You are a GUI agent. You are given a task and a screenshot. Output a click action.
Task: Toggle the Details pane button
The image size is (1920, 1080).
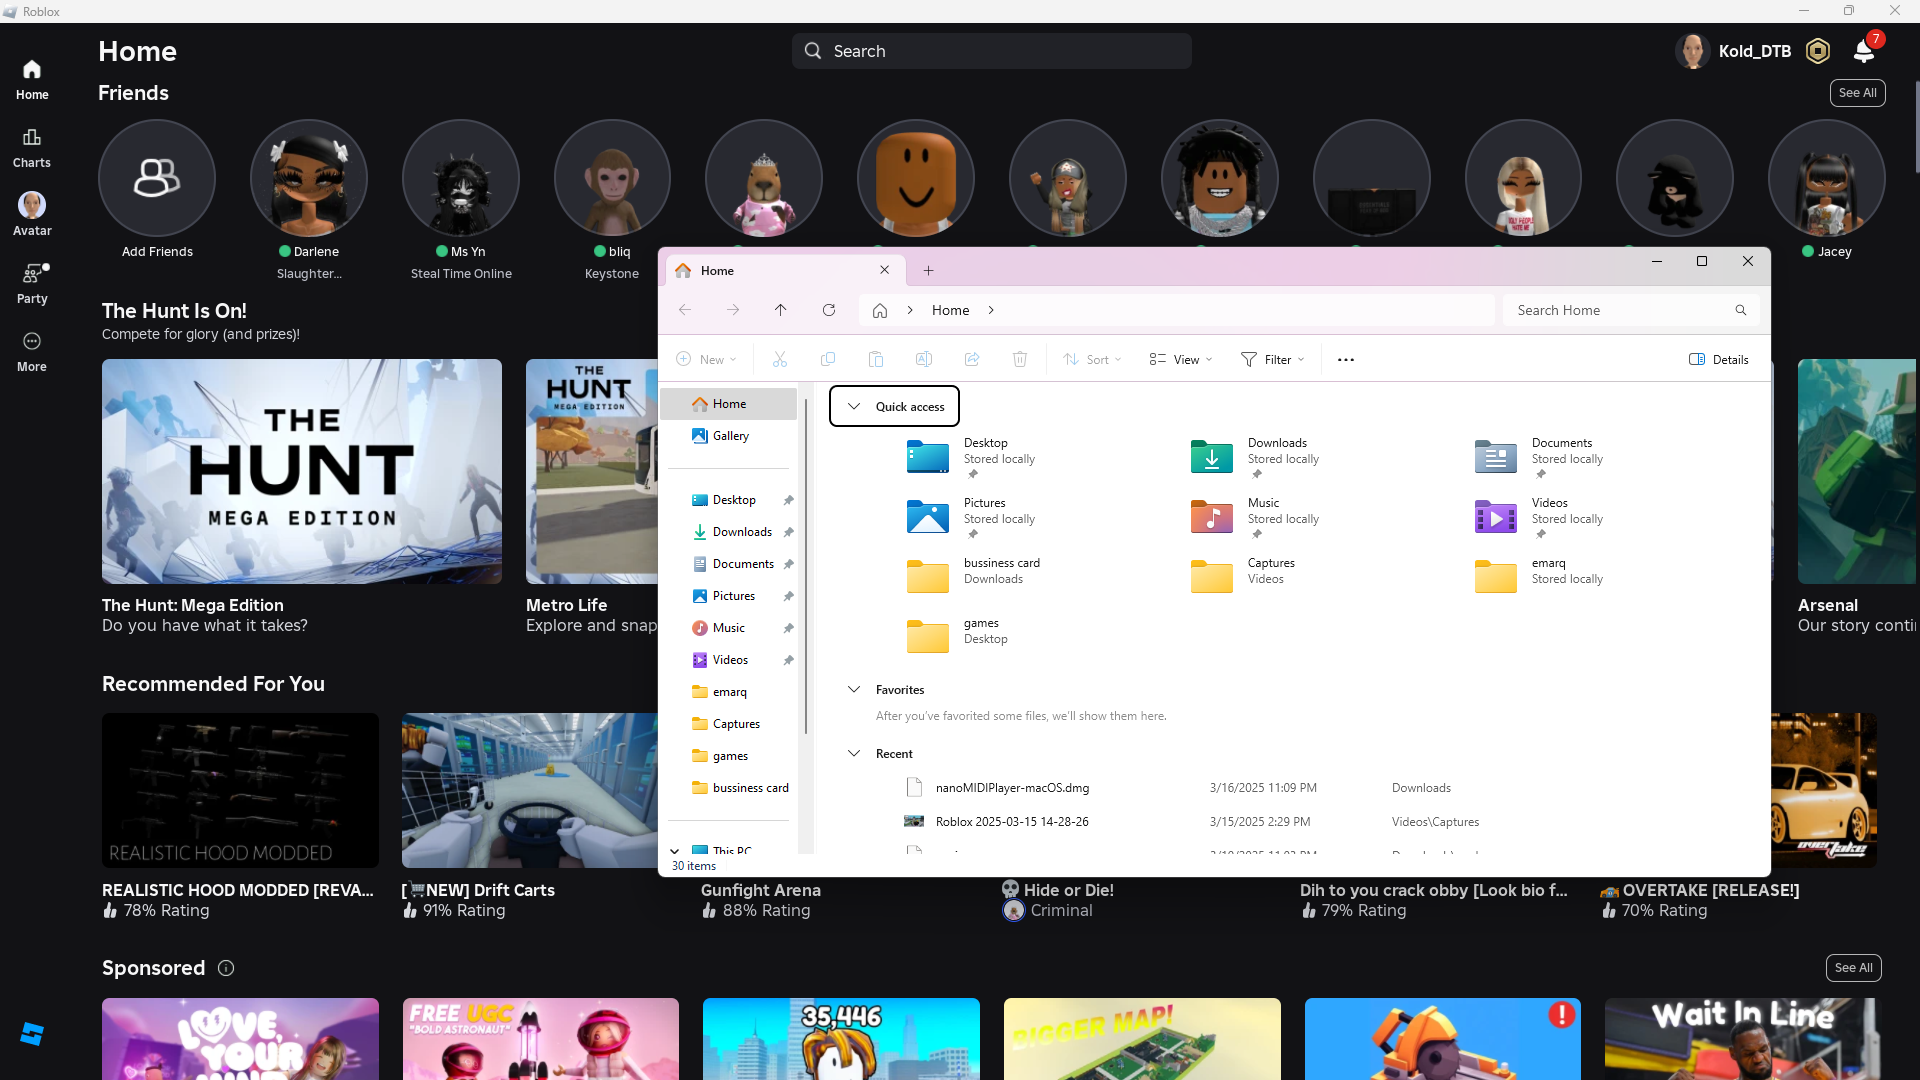(x=1718, y=360)
